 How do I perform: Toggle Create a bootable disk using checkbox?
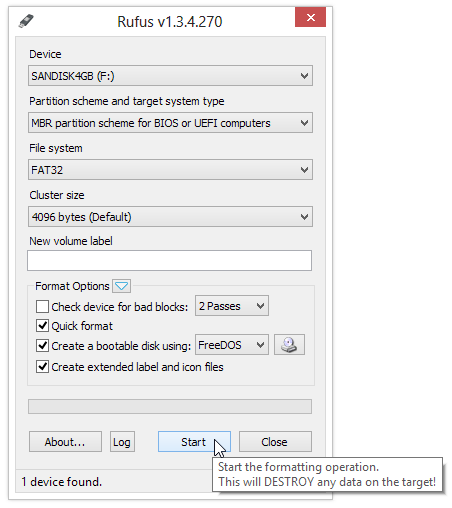(x=42, y=346)
